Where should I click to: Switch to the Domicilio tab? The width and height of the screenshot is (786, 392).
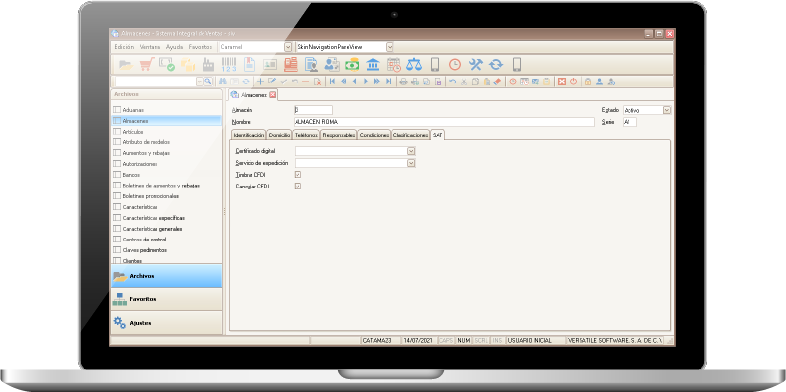coord(279,135)
